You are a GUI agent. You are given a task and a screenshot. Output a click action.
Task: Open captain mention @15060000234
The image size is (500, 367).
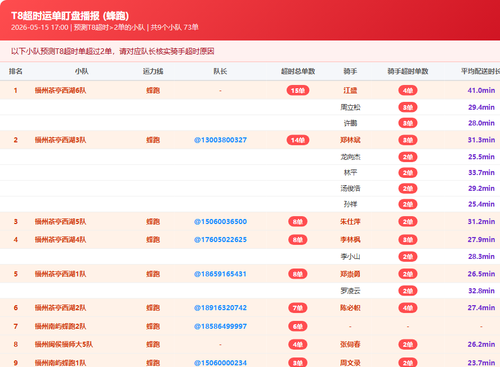click(220, 363)
